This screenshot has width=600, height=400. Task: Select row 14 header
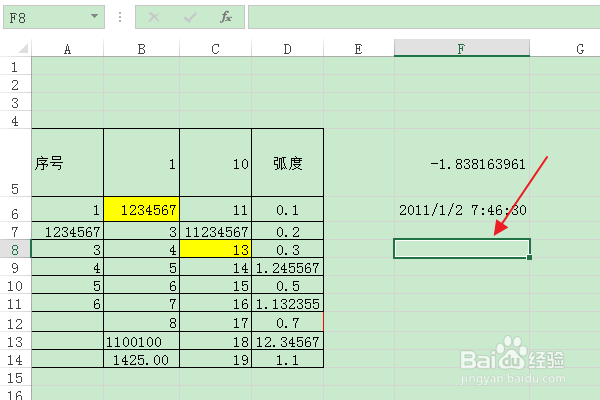pos(15,359)
